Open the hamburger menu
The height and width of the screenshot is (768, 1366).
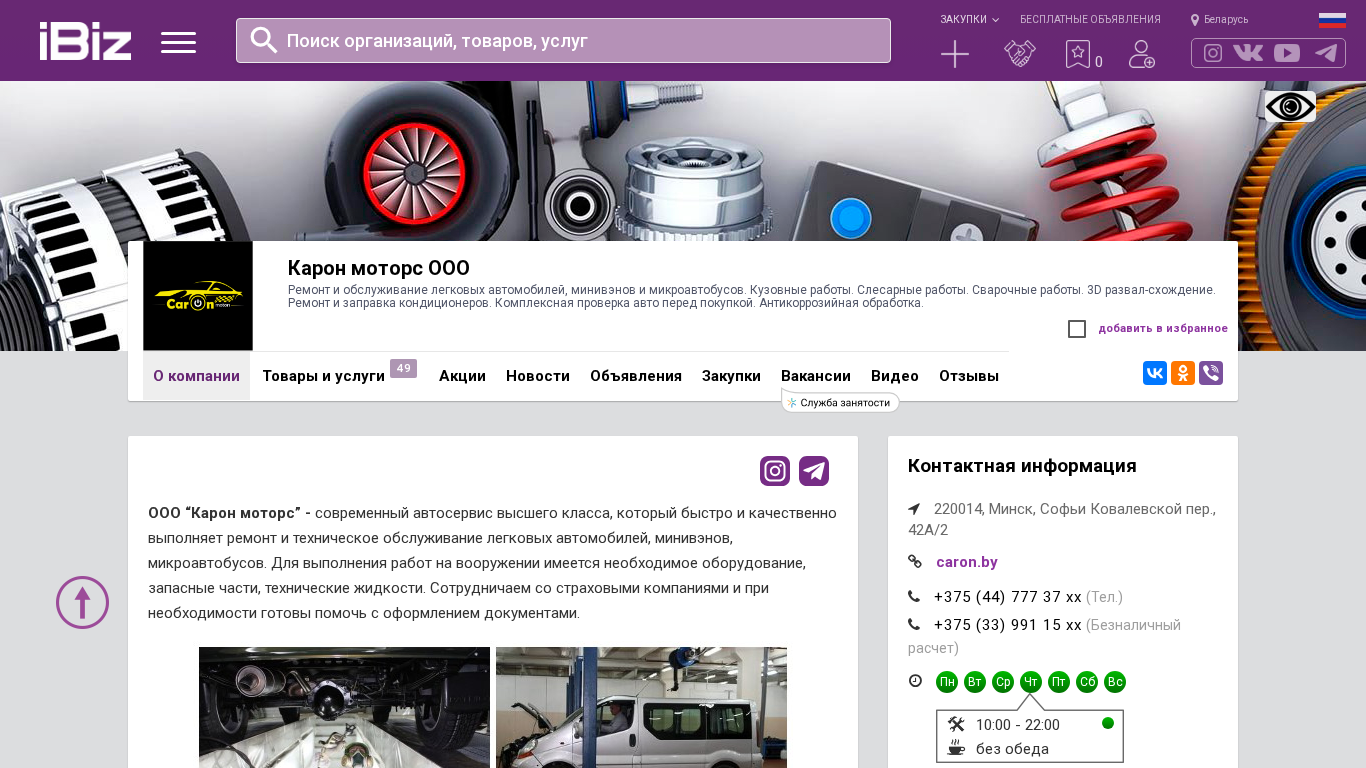[x=178, y=42]
